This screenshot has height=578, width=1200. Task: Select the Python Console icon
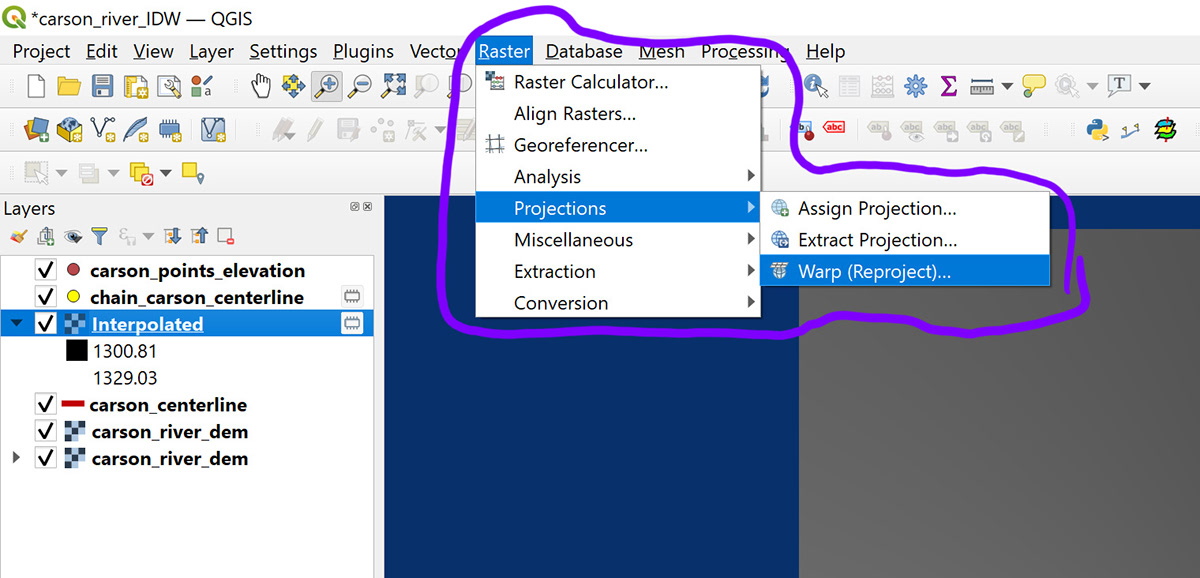[x=1097, y=130]
